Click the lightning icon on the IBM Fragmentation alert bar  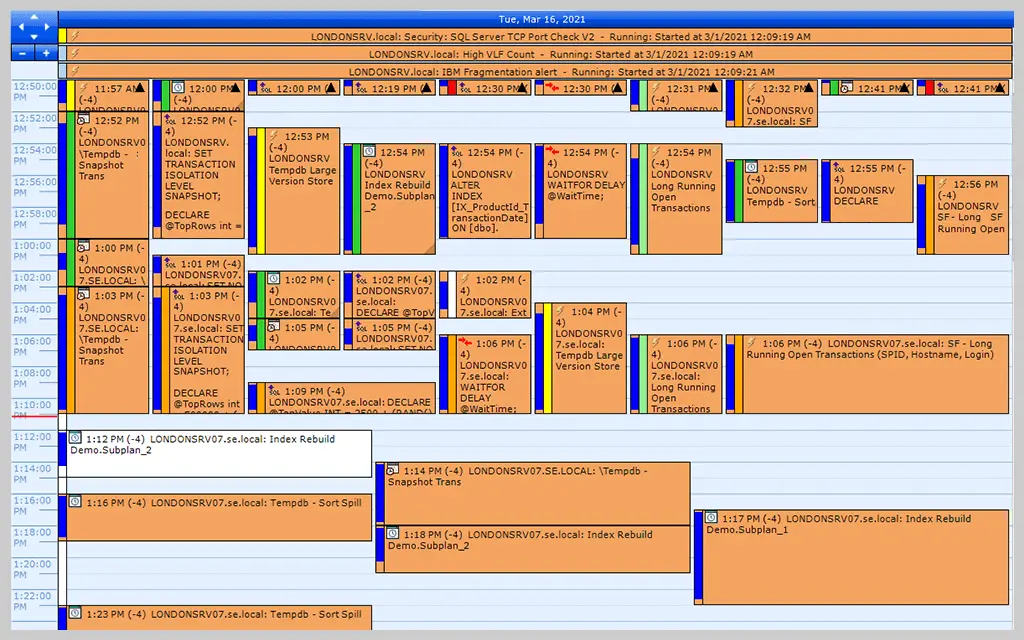74,70
